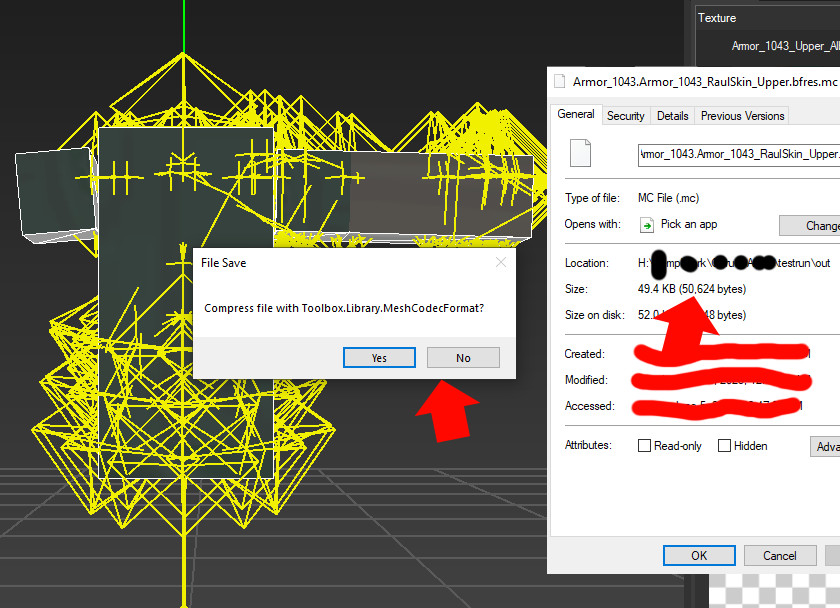The width and height of the screenshot is (840, 608).
Task: Switch to the General tab
Action: pyautogui.click(x=576, y=115)
